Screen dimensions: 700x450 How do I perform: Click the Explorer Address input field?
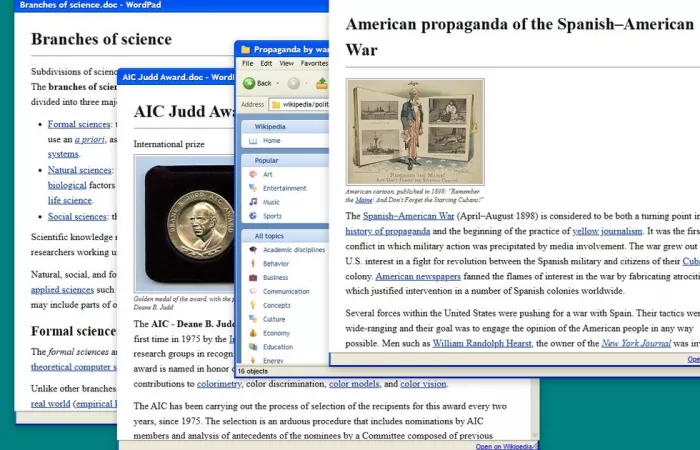pos(299,104)
